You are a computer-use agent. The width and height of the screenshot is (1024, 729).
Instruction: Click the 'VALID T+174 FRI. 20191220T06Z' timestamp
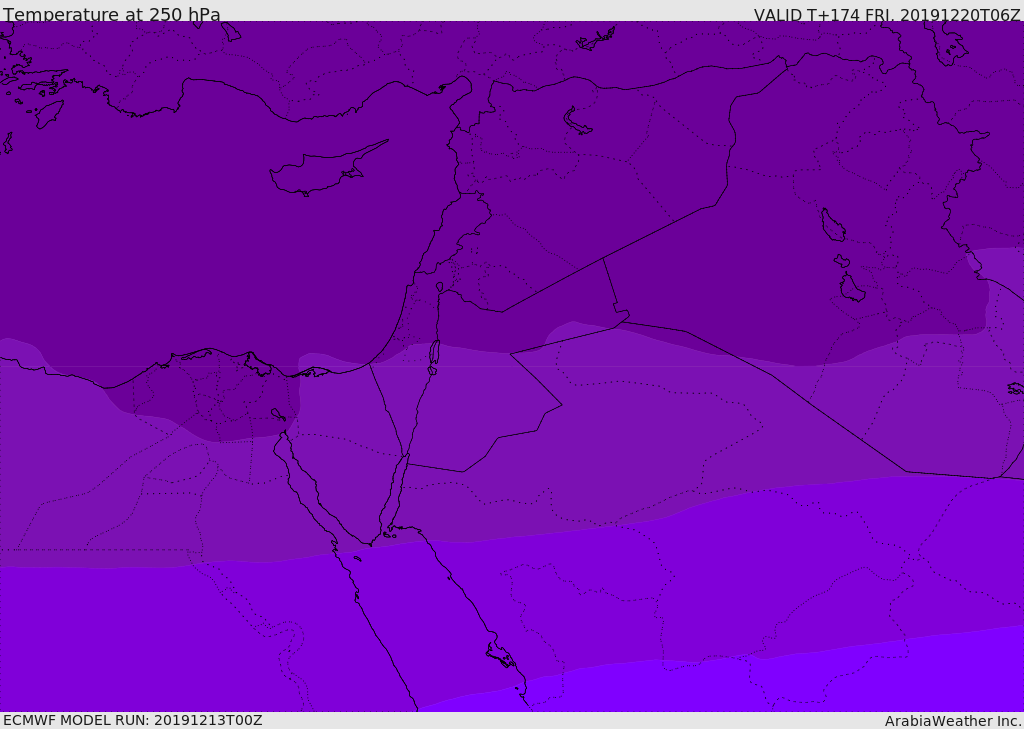pyautogui.click(x=887, y=15)
